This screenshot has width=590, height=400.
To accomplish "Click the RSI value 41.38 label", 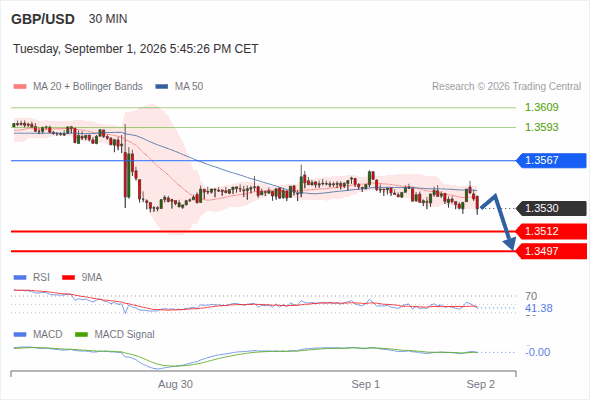I will coord(539,308).
